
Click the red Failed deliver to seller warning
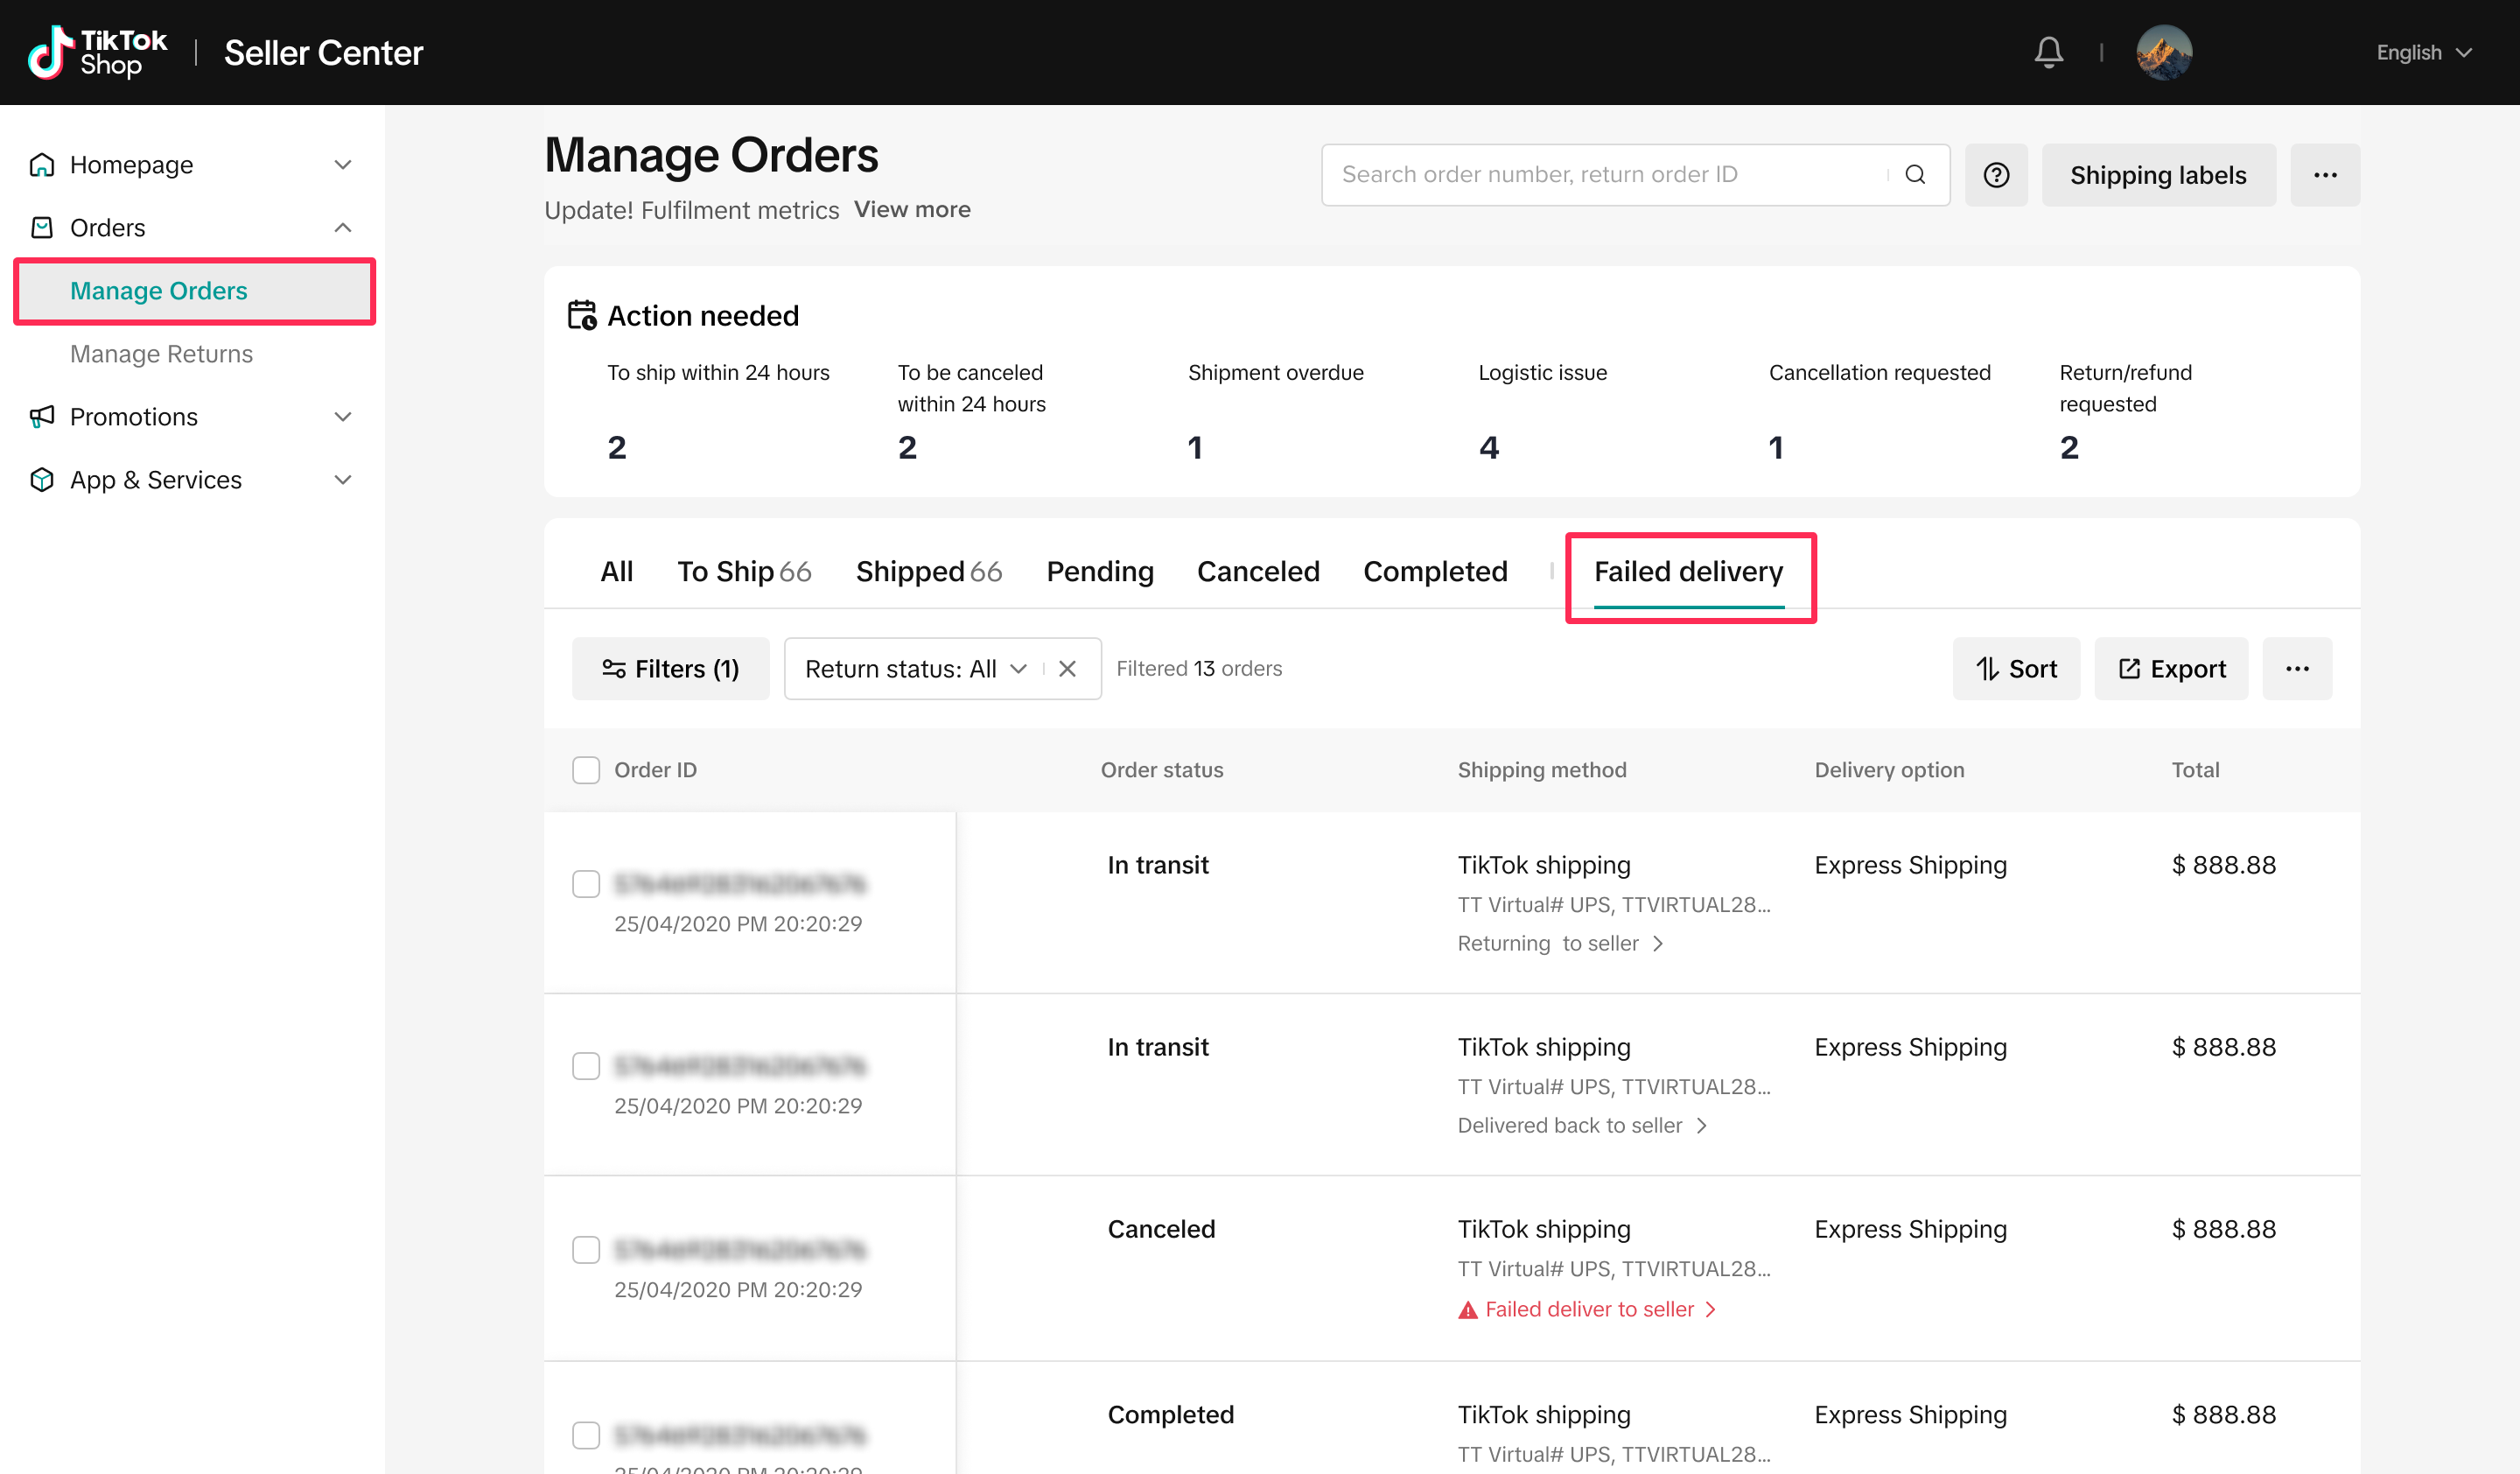(1588, 1309)
